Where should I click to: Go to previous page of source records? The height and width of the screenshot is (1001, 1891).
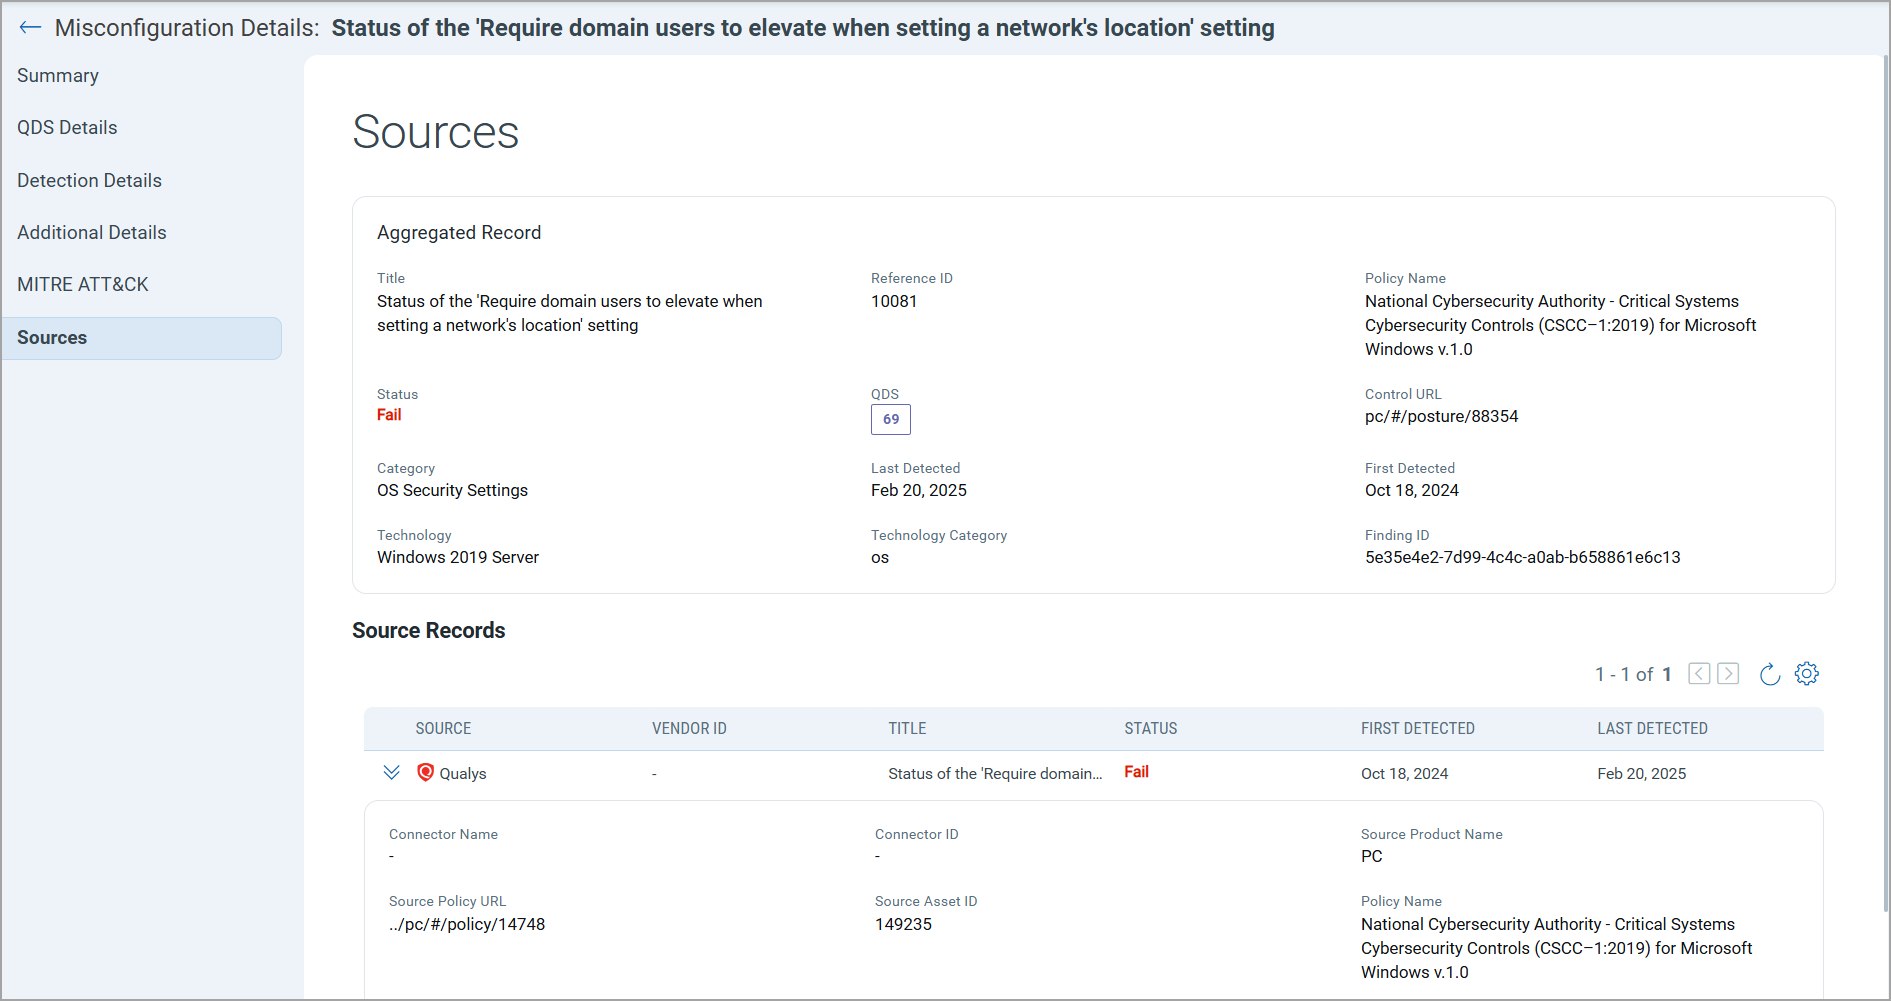[1699, 674]
